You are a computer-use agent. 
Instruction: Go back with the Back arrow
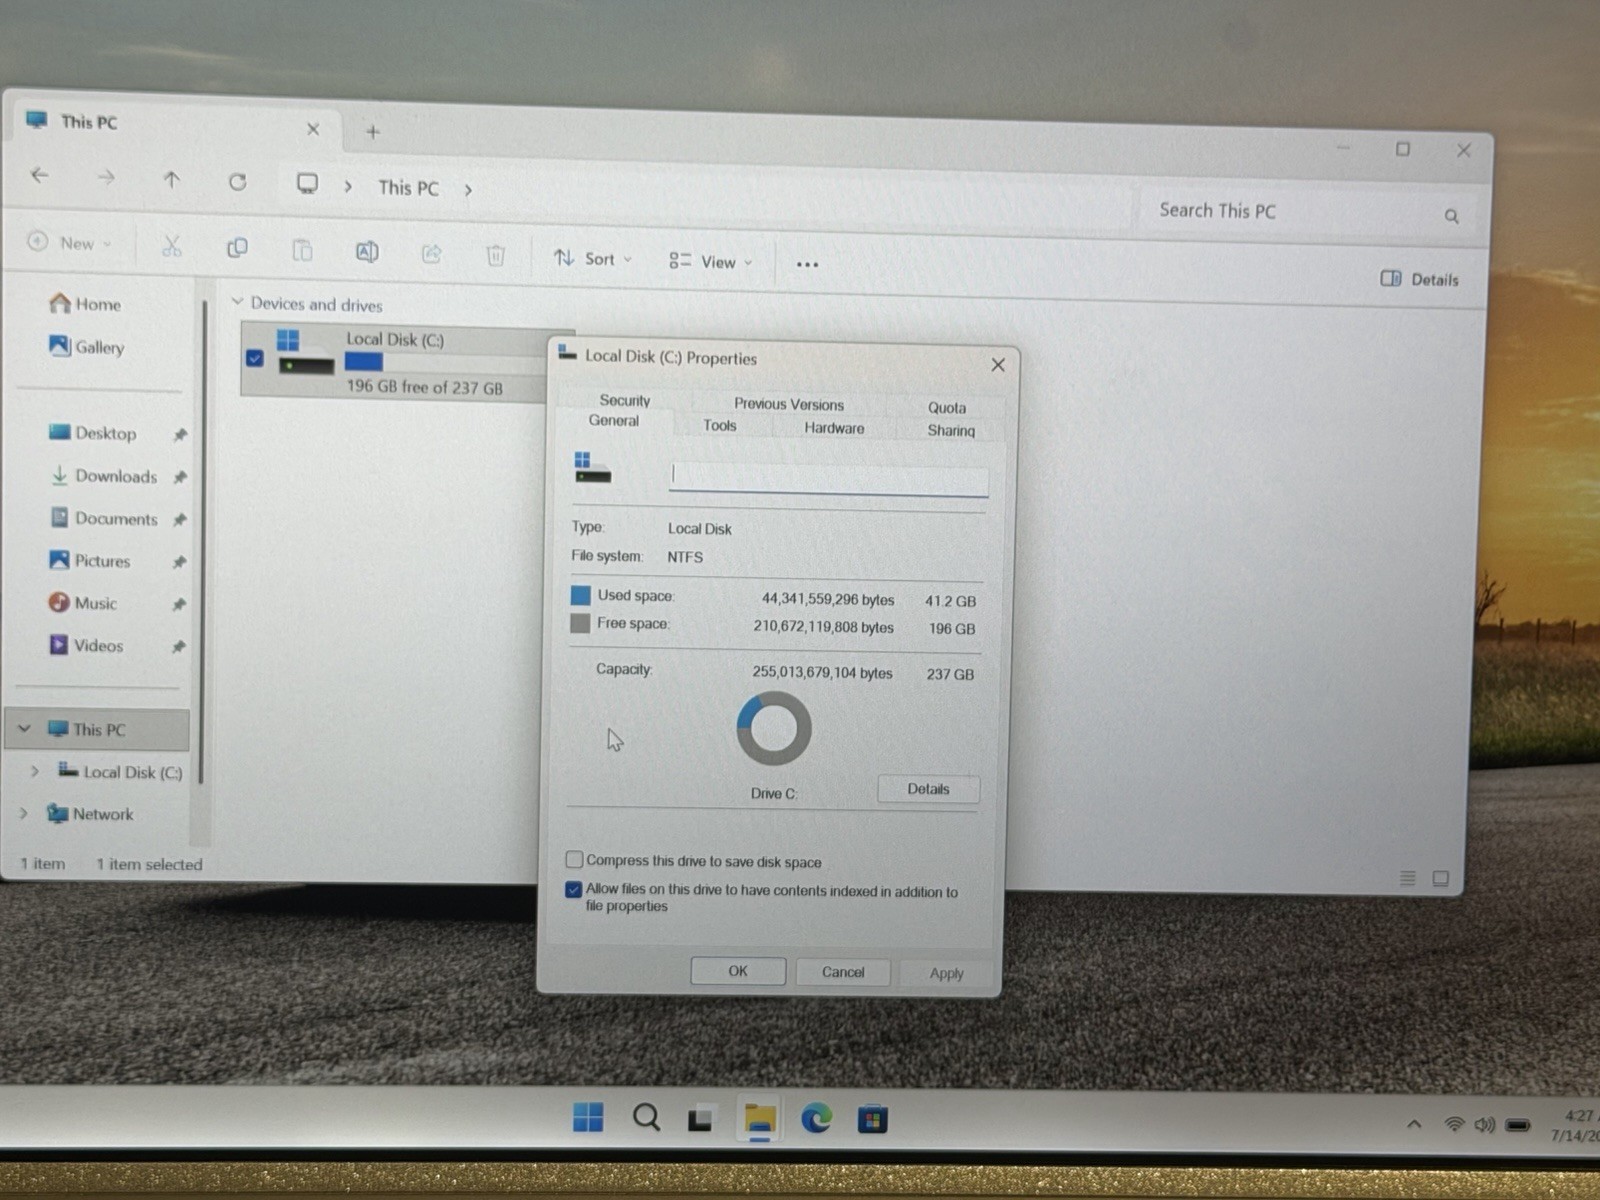tap(40, 176)
